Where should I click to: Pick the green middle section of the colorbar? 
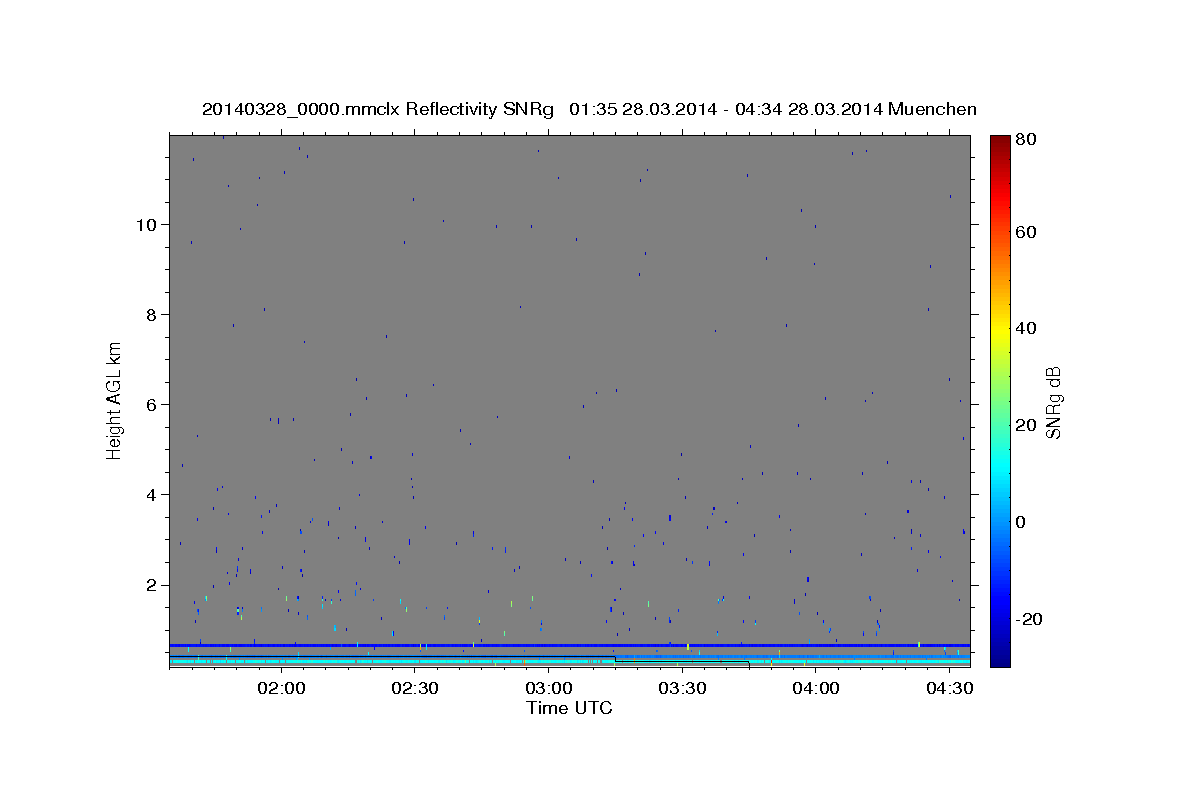[x=1000, y=400]
